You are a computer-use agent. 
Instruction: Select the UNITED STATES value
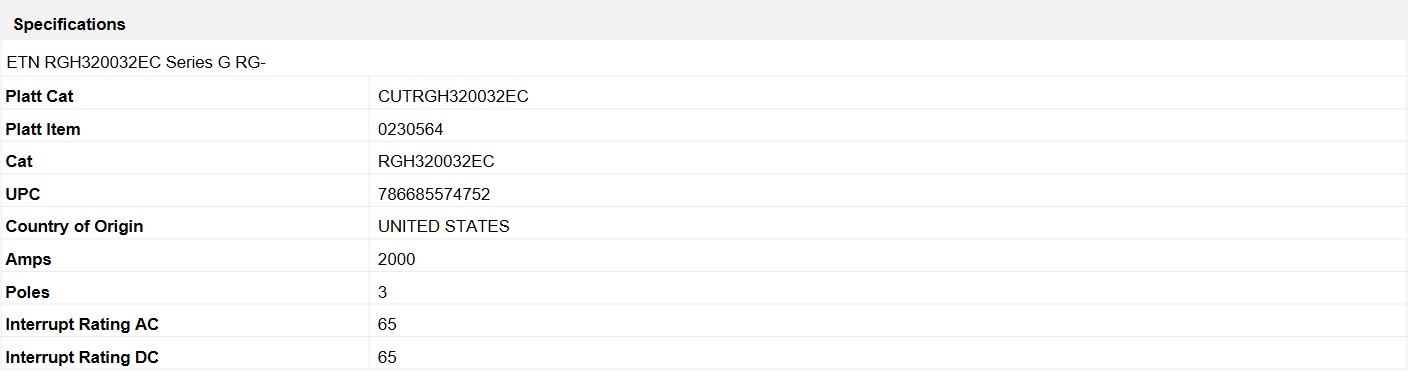pos(444,226)
